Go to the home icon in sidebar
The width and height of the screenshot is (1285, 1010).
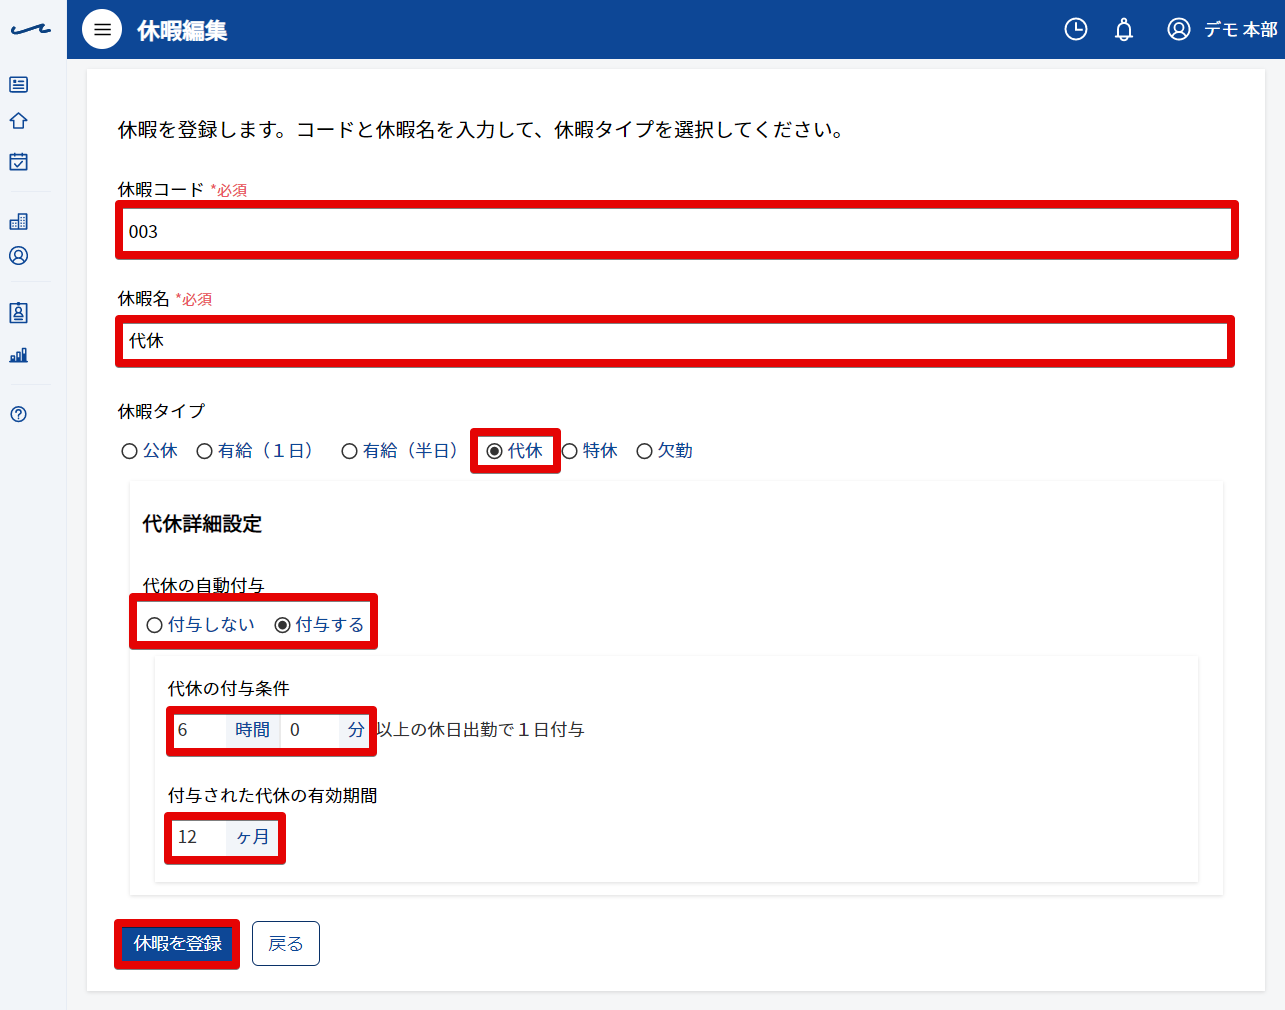click(18, 121)
